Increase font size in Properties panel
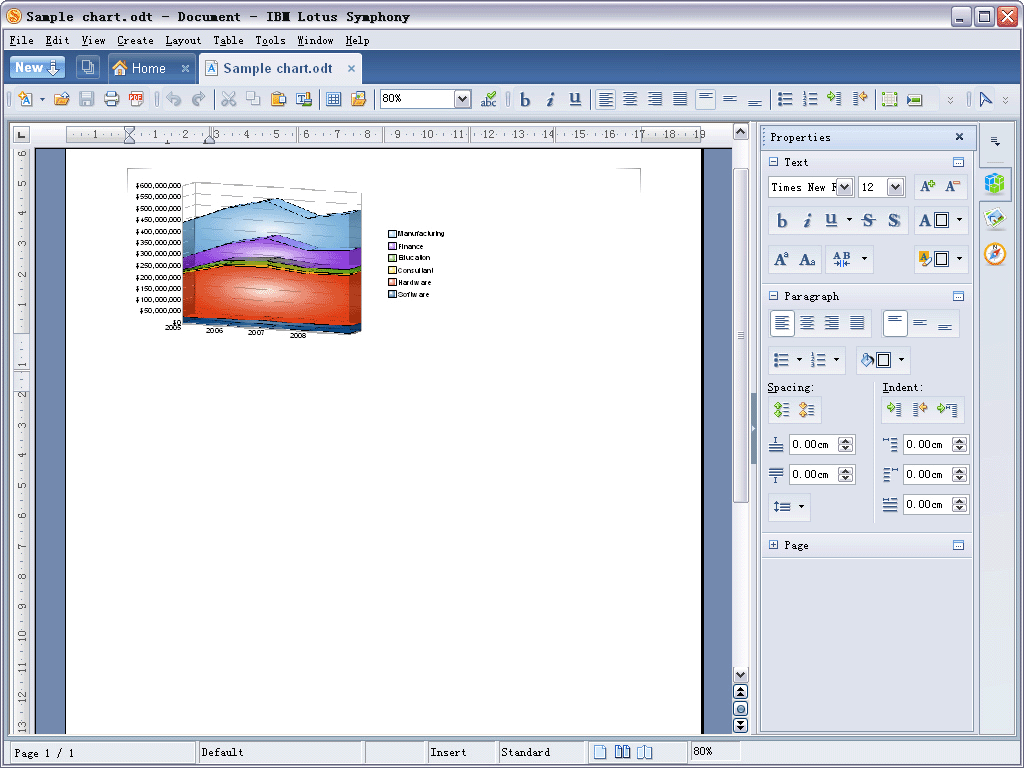1024x768 pixels. (x=927, y=187)
